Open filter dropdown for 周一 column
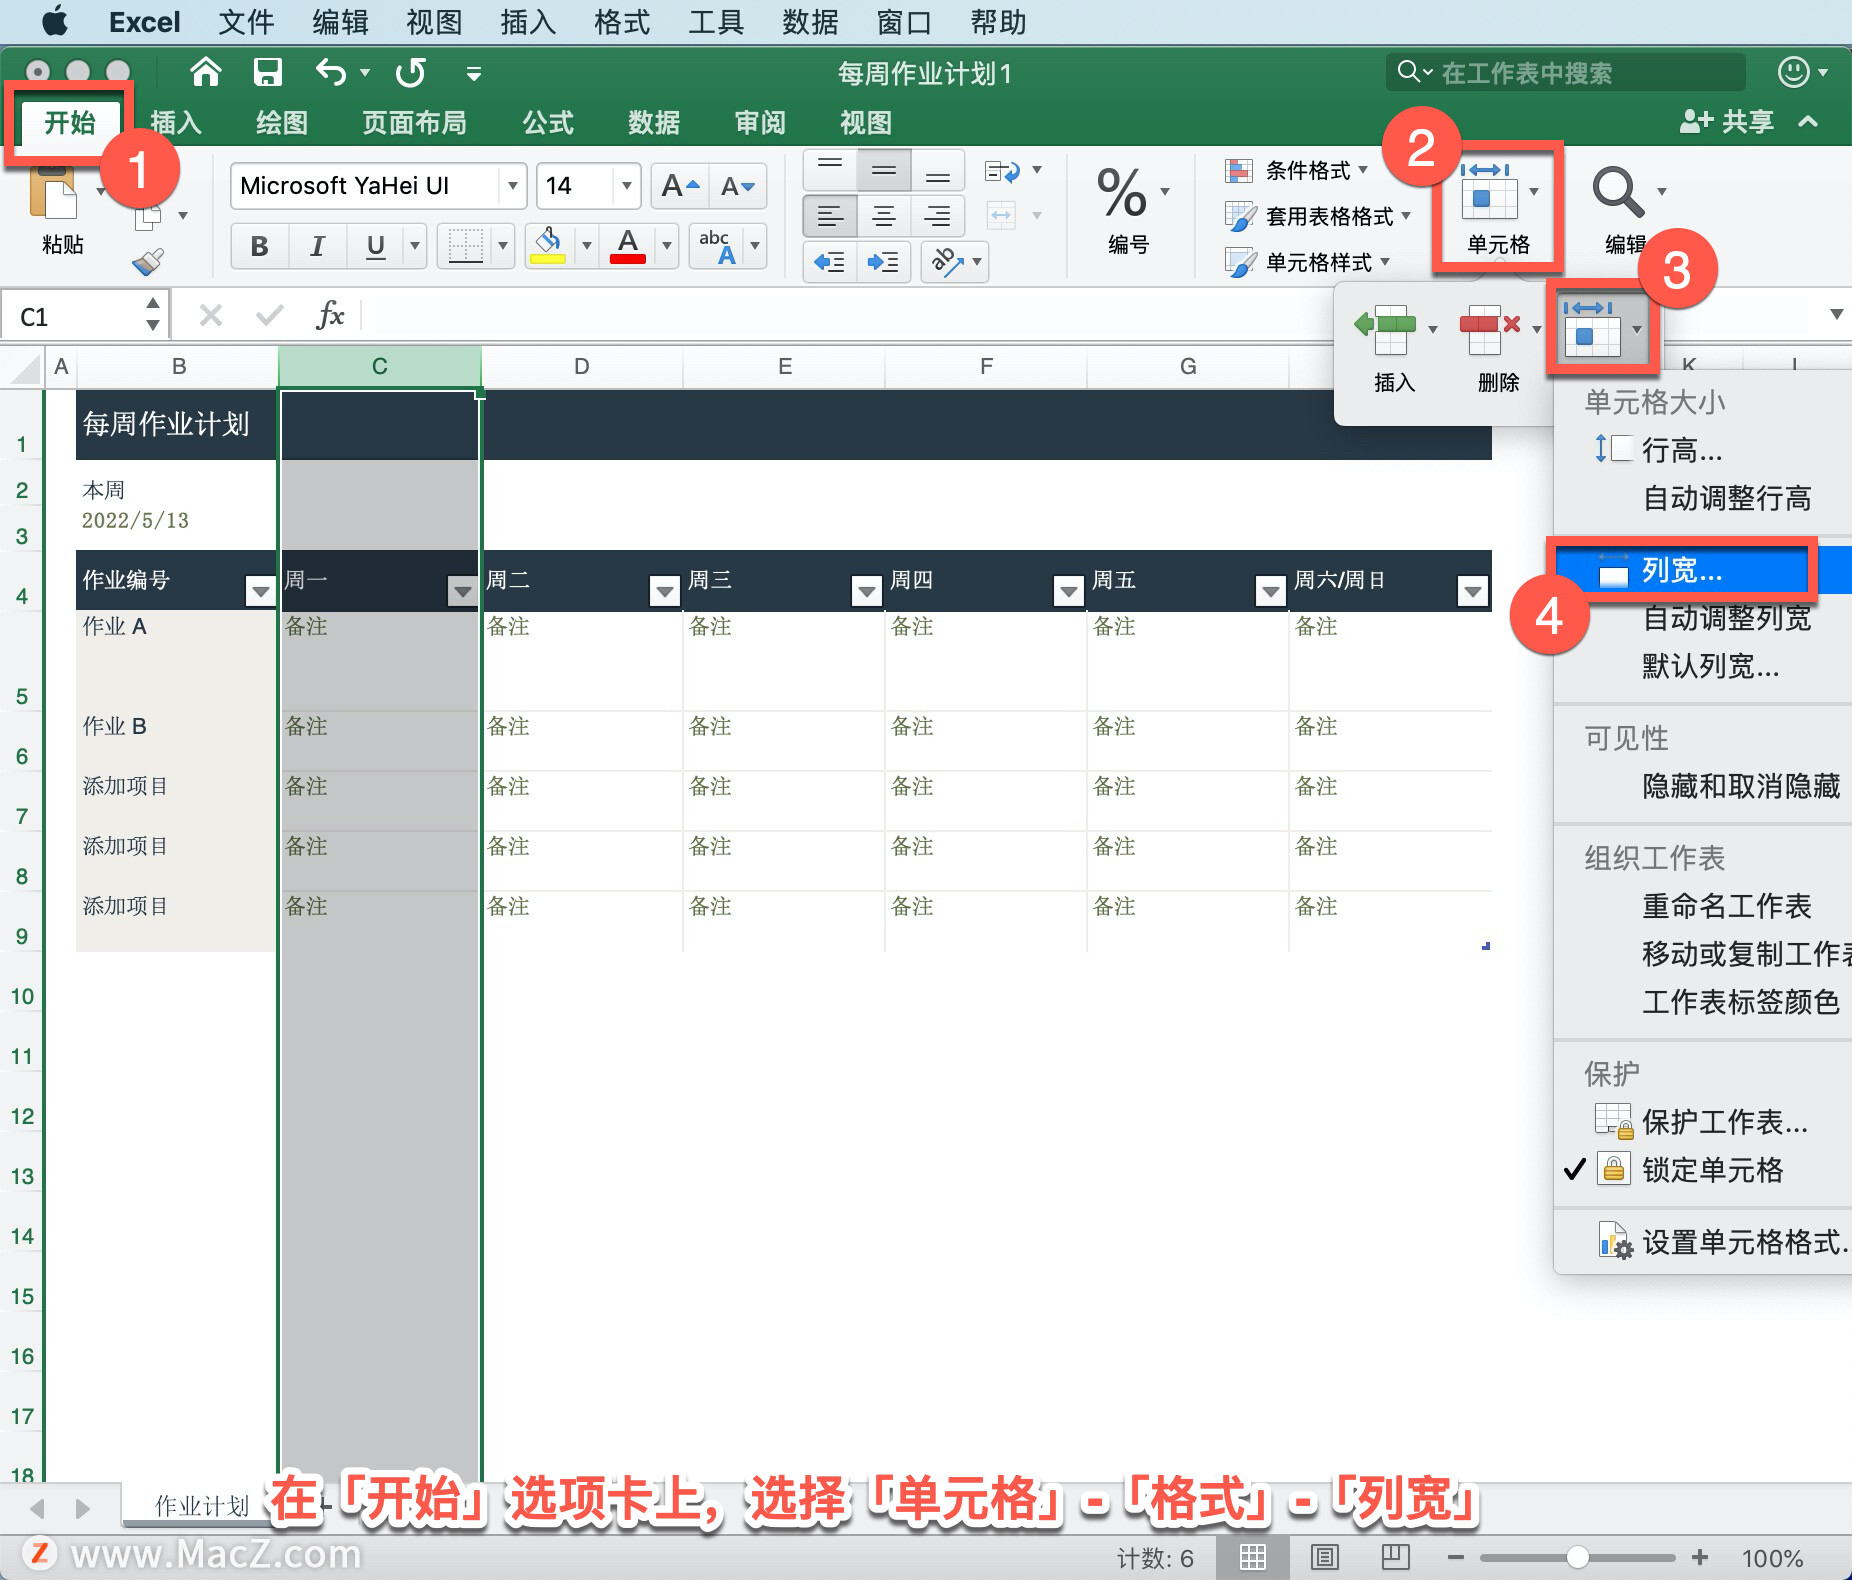This screenshot has height=1580, width=1852. pos(462,591)
